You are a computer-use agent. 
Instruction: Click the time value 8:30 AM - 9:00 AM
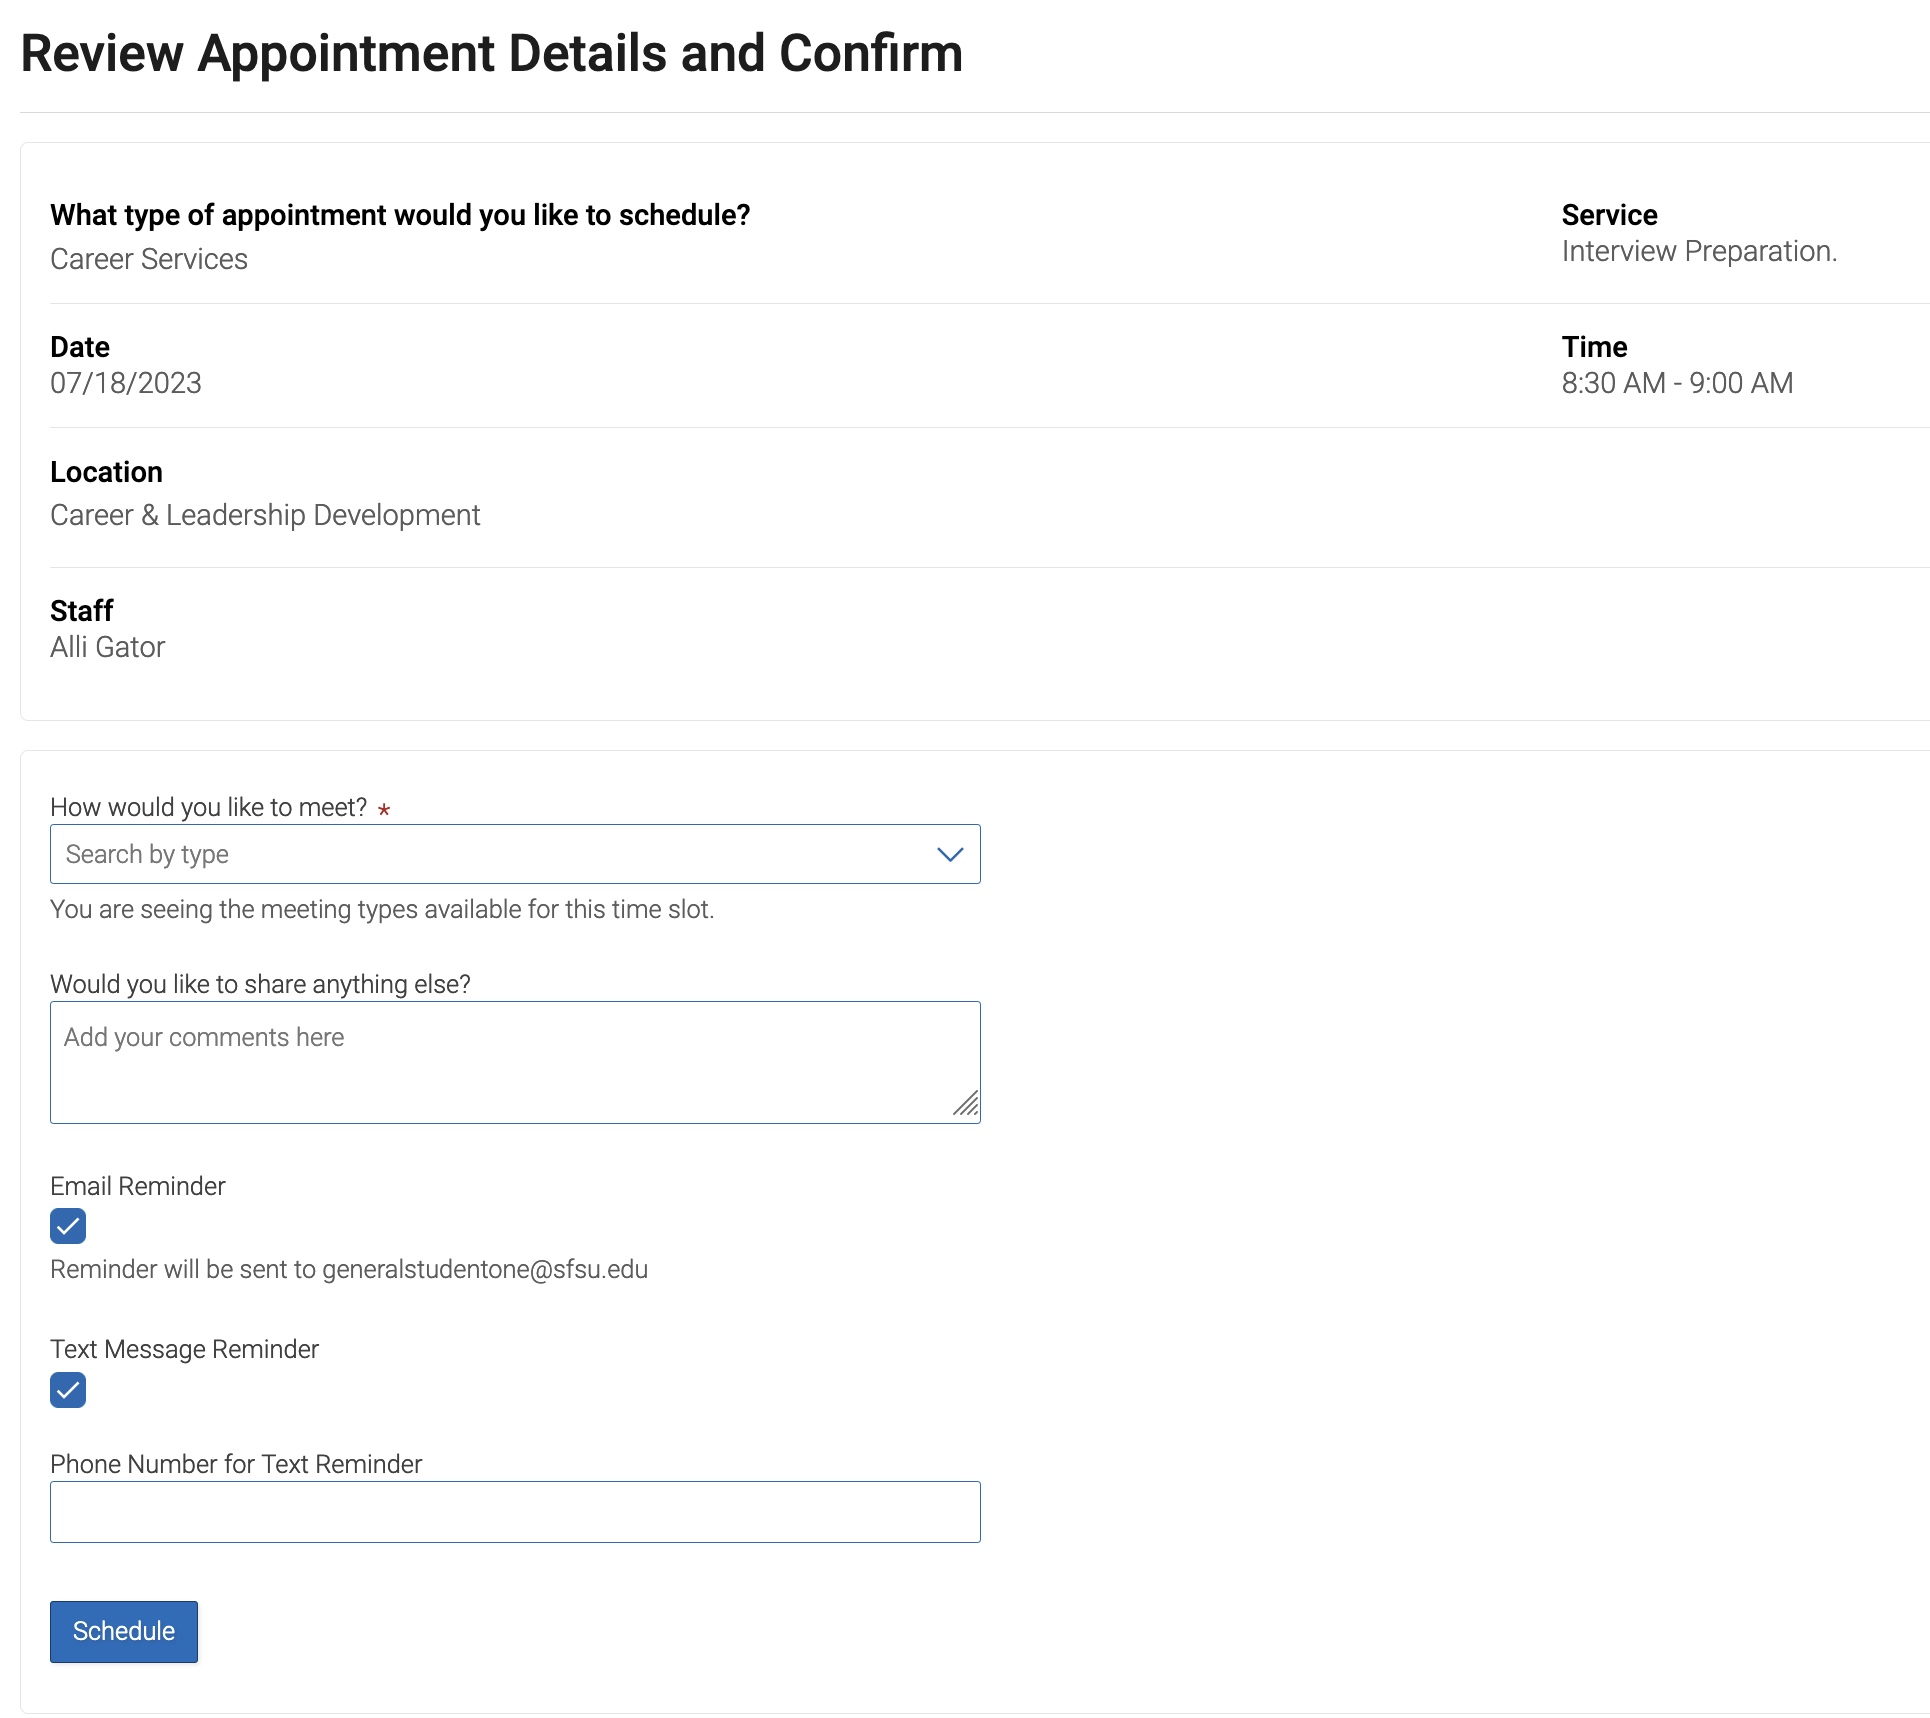pos(1677,383)
